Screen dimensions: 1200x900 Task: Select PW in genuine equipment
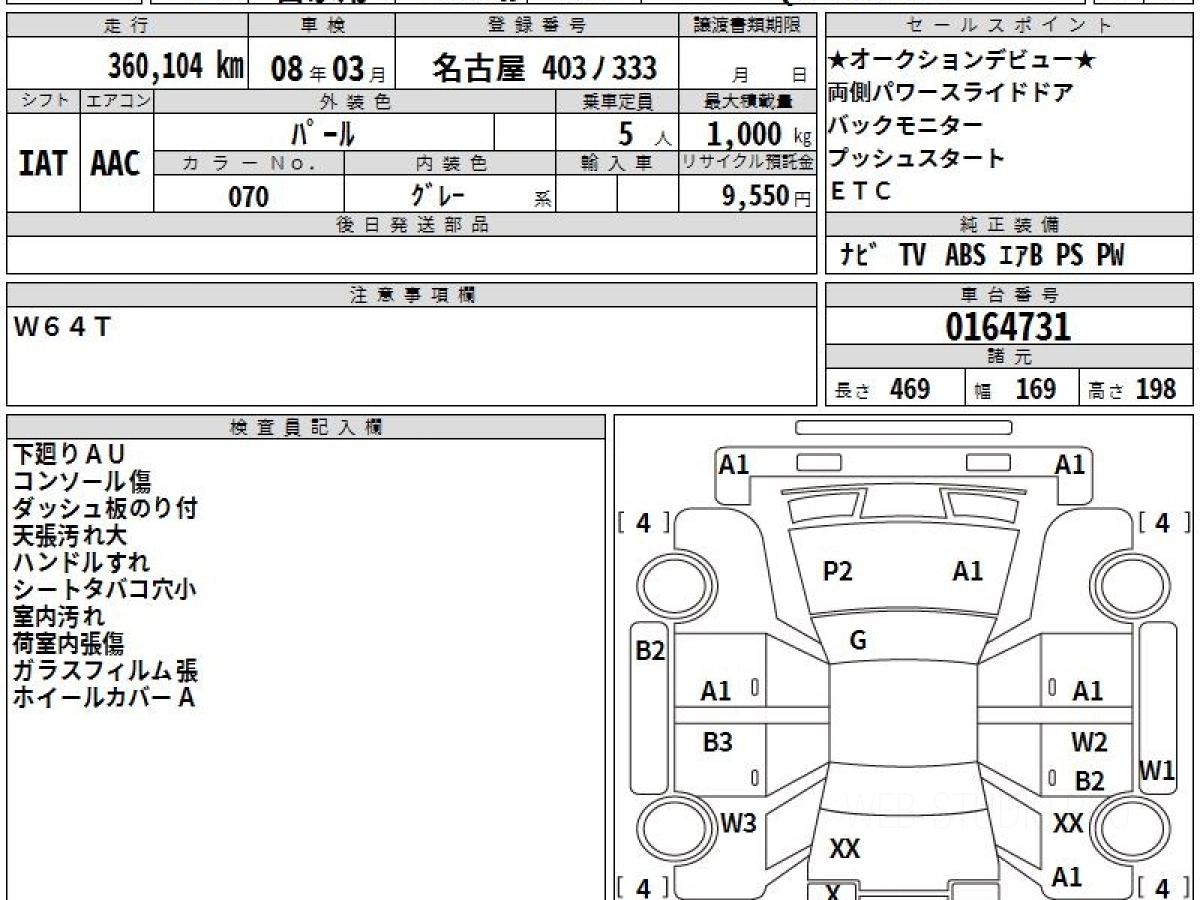(x=1109, y=256)
